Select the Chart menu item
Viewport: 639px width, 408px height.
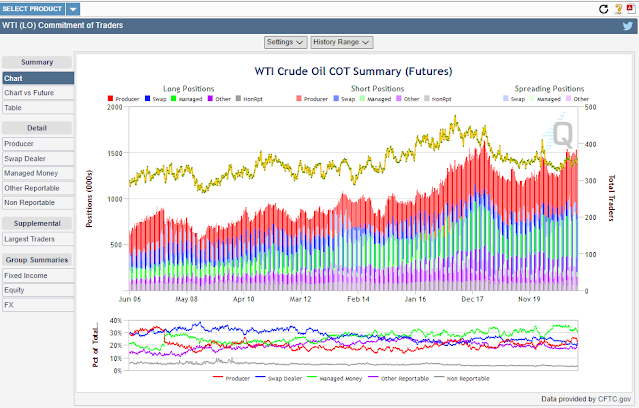click(x=38, y=78)
